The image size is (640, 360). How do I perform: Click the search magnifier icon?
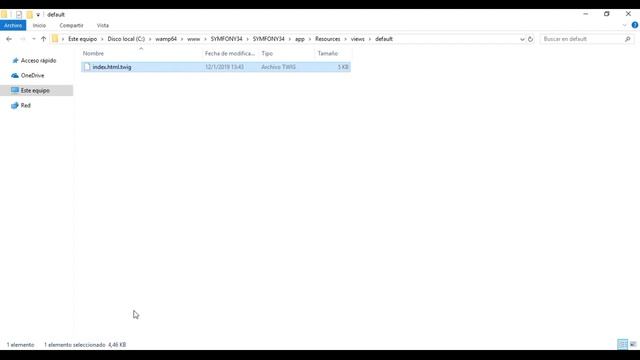(628, 39)
